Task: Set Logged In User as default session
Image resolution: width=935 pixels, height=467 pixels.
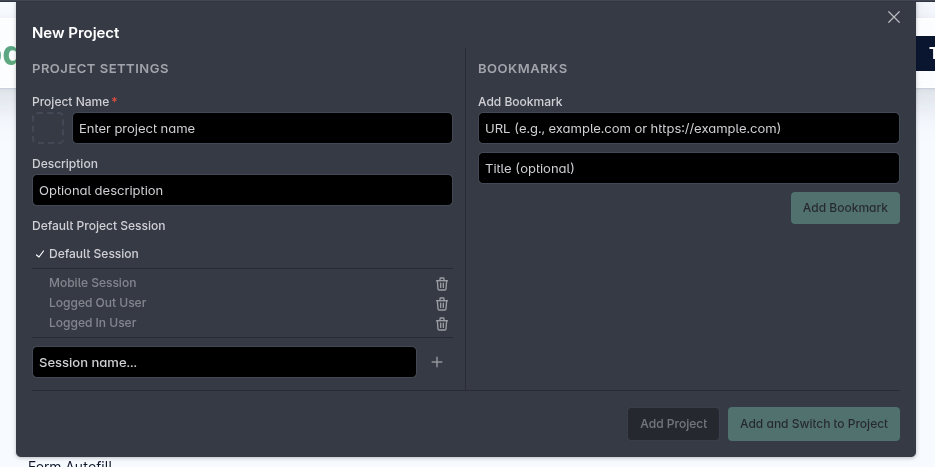Action: pyautogui.click(x=92, y=323)
